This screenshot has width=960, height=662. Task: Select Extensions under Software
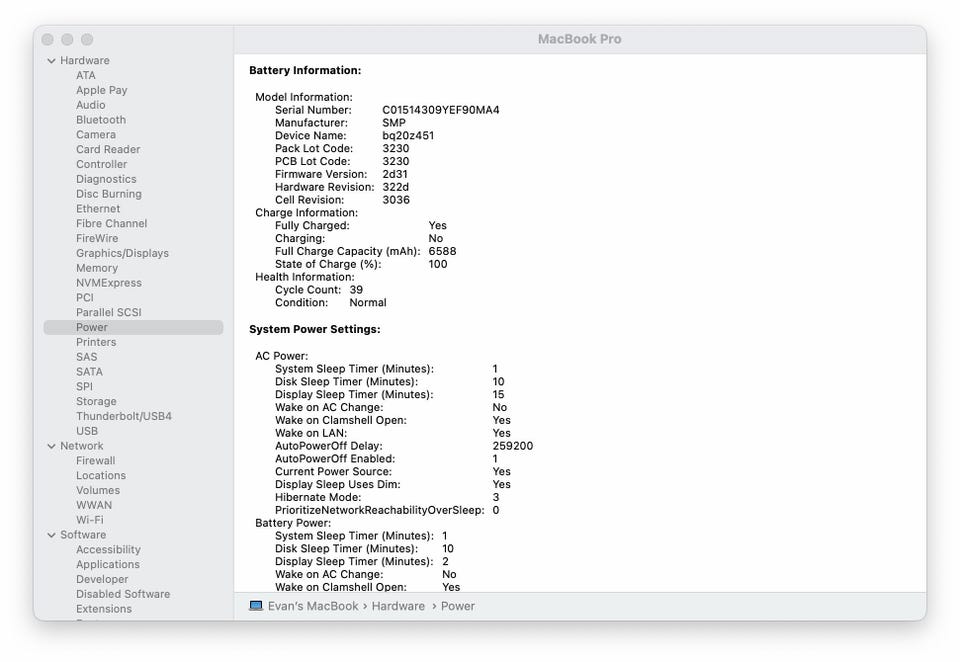click(x=104, y=609)
